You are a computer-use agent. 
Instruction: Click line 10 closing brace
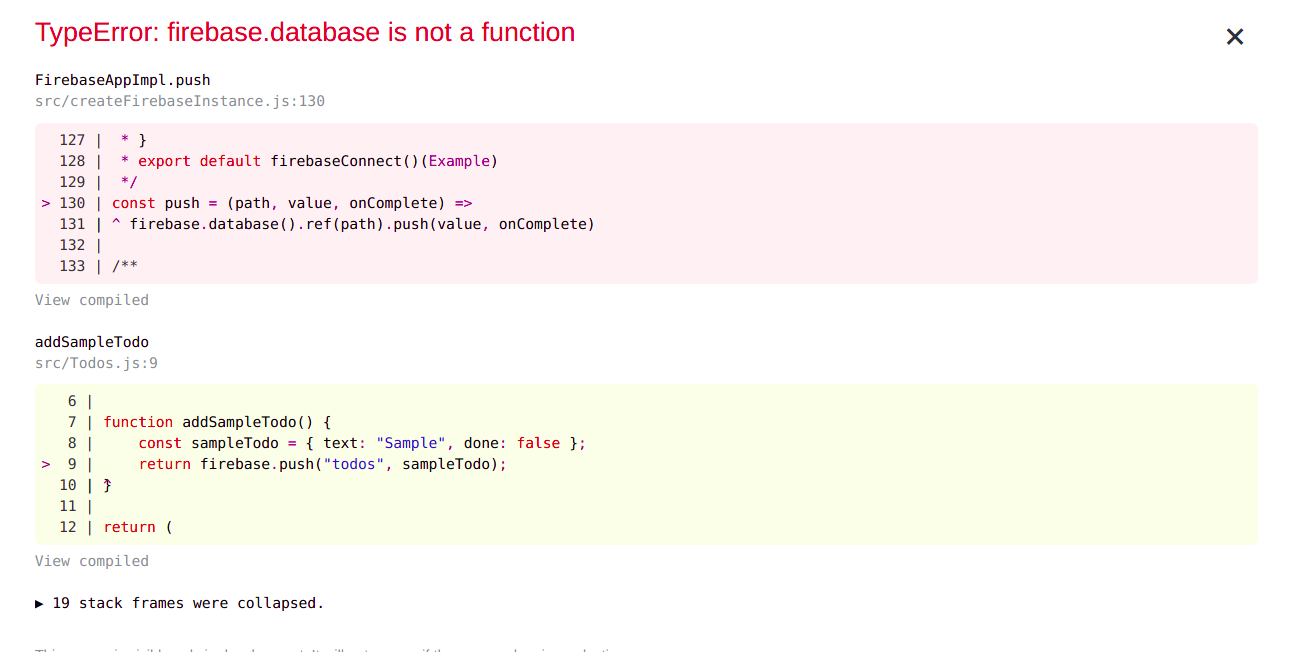[108, 485]
